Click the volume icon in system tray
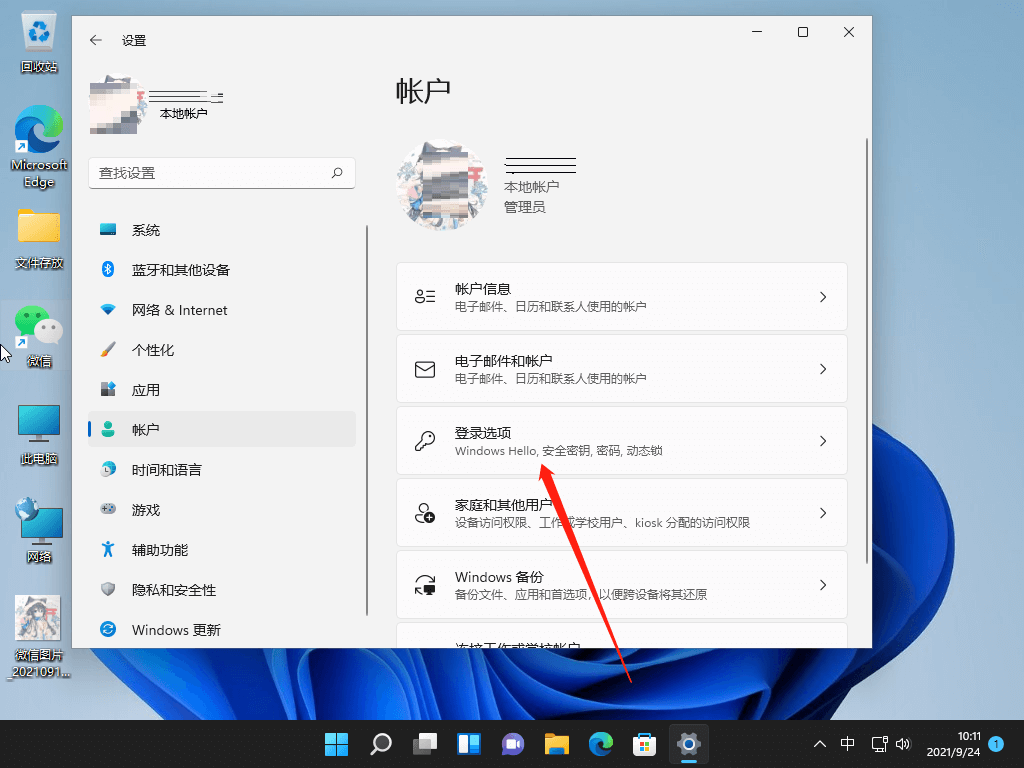Image resolution: width=1024 pixels, height=768 pixels. coord(903,744)
